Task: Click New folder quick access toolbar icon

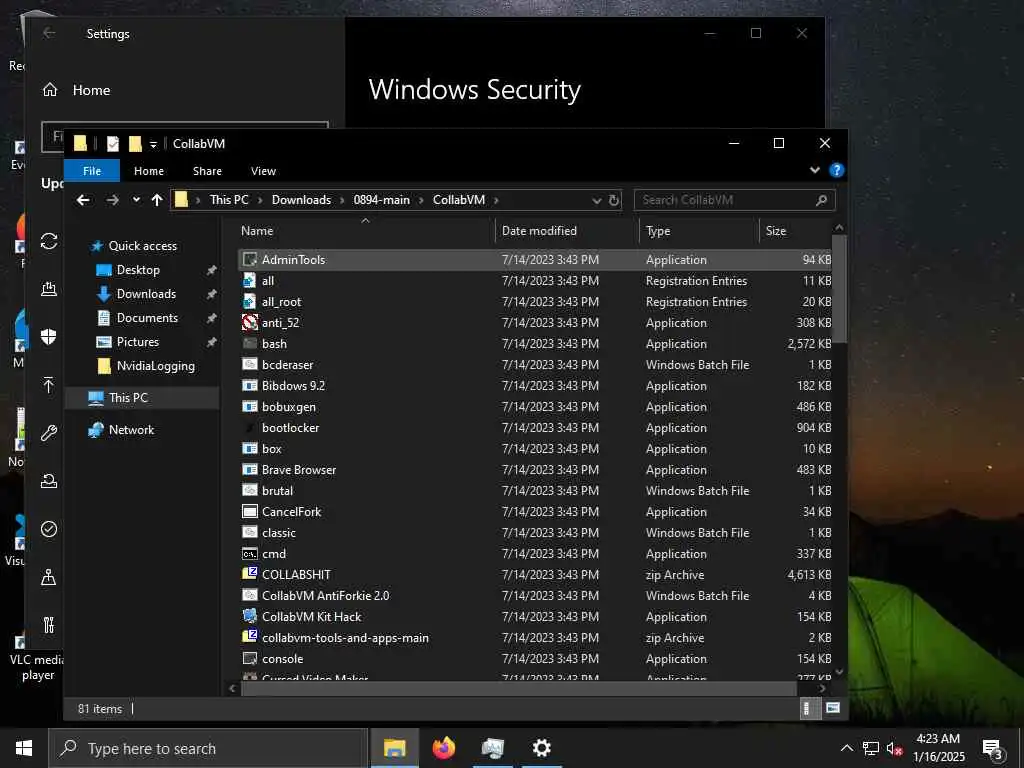Action: [x=135, y=144]
